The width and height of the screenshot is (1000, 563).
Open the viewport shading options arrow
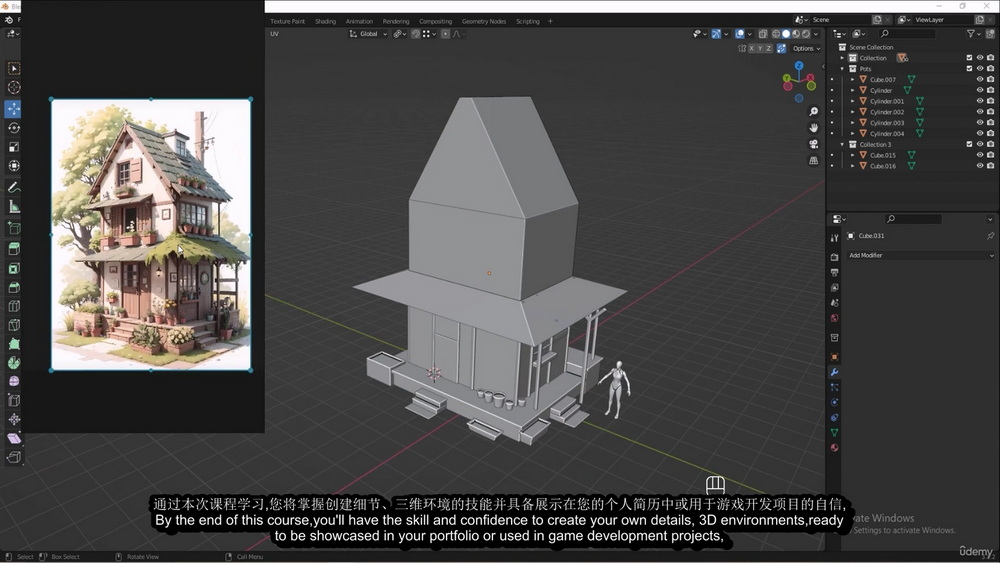pyautogui.click(x=816, y=34)
